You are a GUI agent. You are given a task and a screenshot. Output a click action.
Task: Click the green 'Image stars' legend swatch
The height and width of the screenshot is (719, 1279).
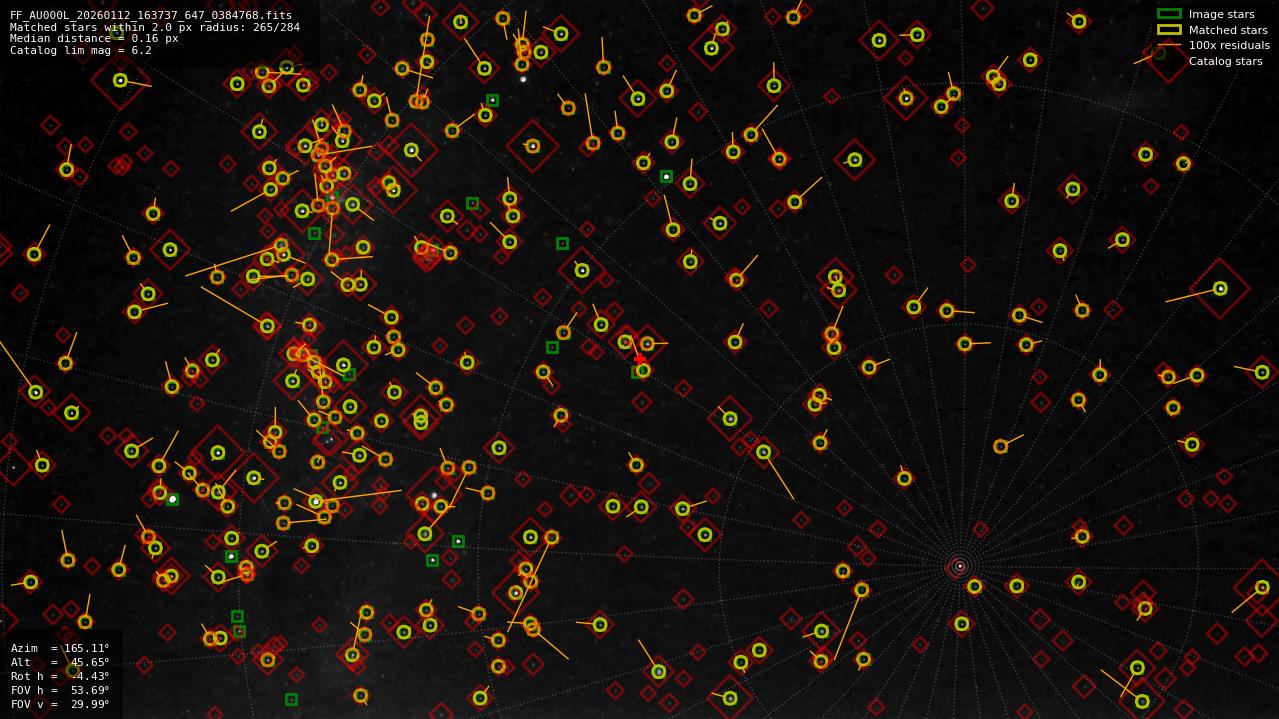[x=1169, y=14]
